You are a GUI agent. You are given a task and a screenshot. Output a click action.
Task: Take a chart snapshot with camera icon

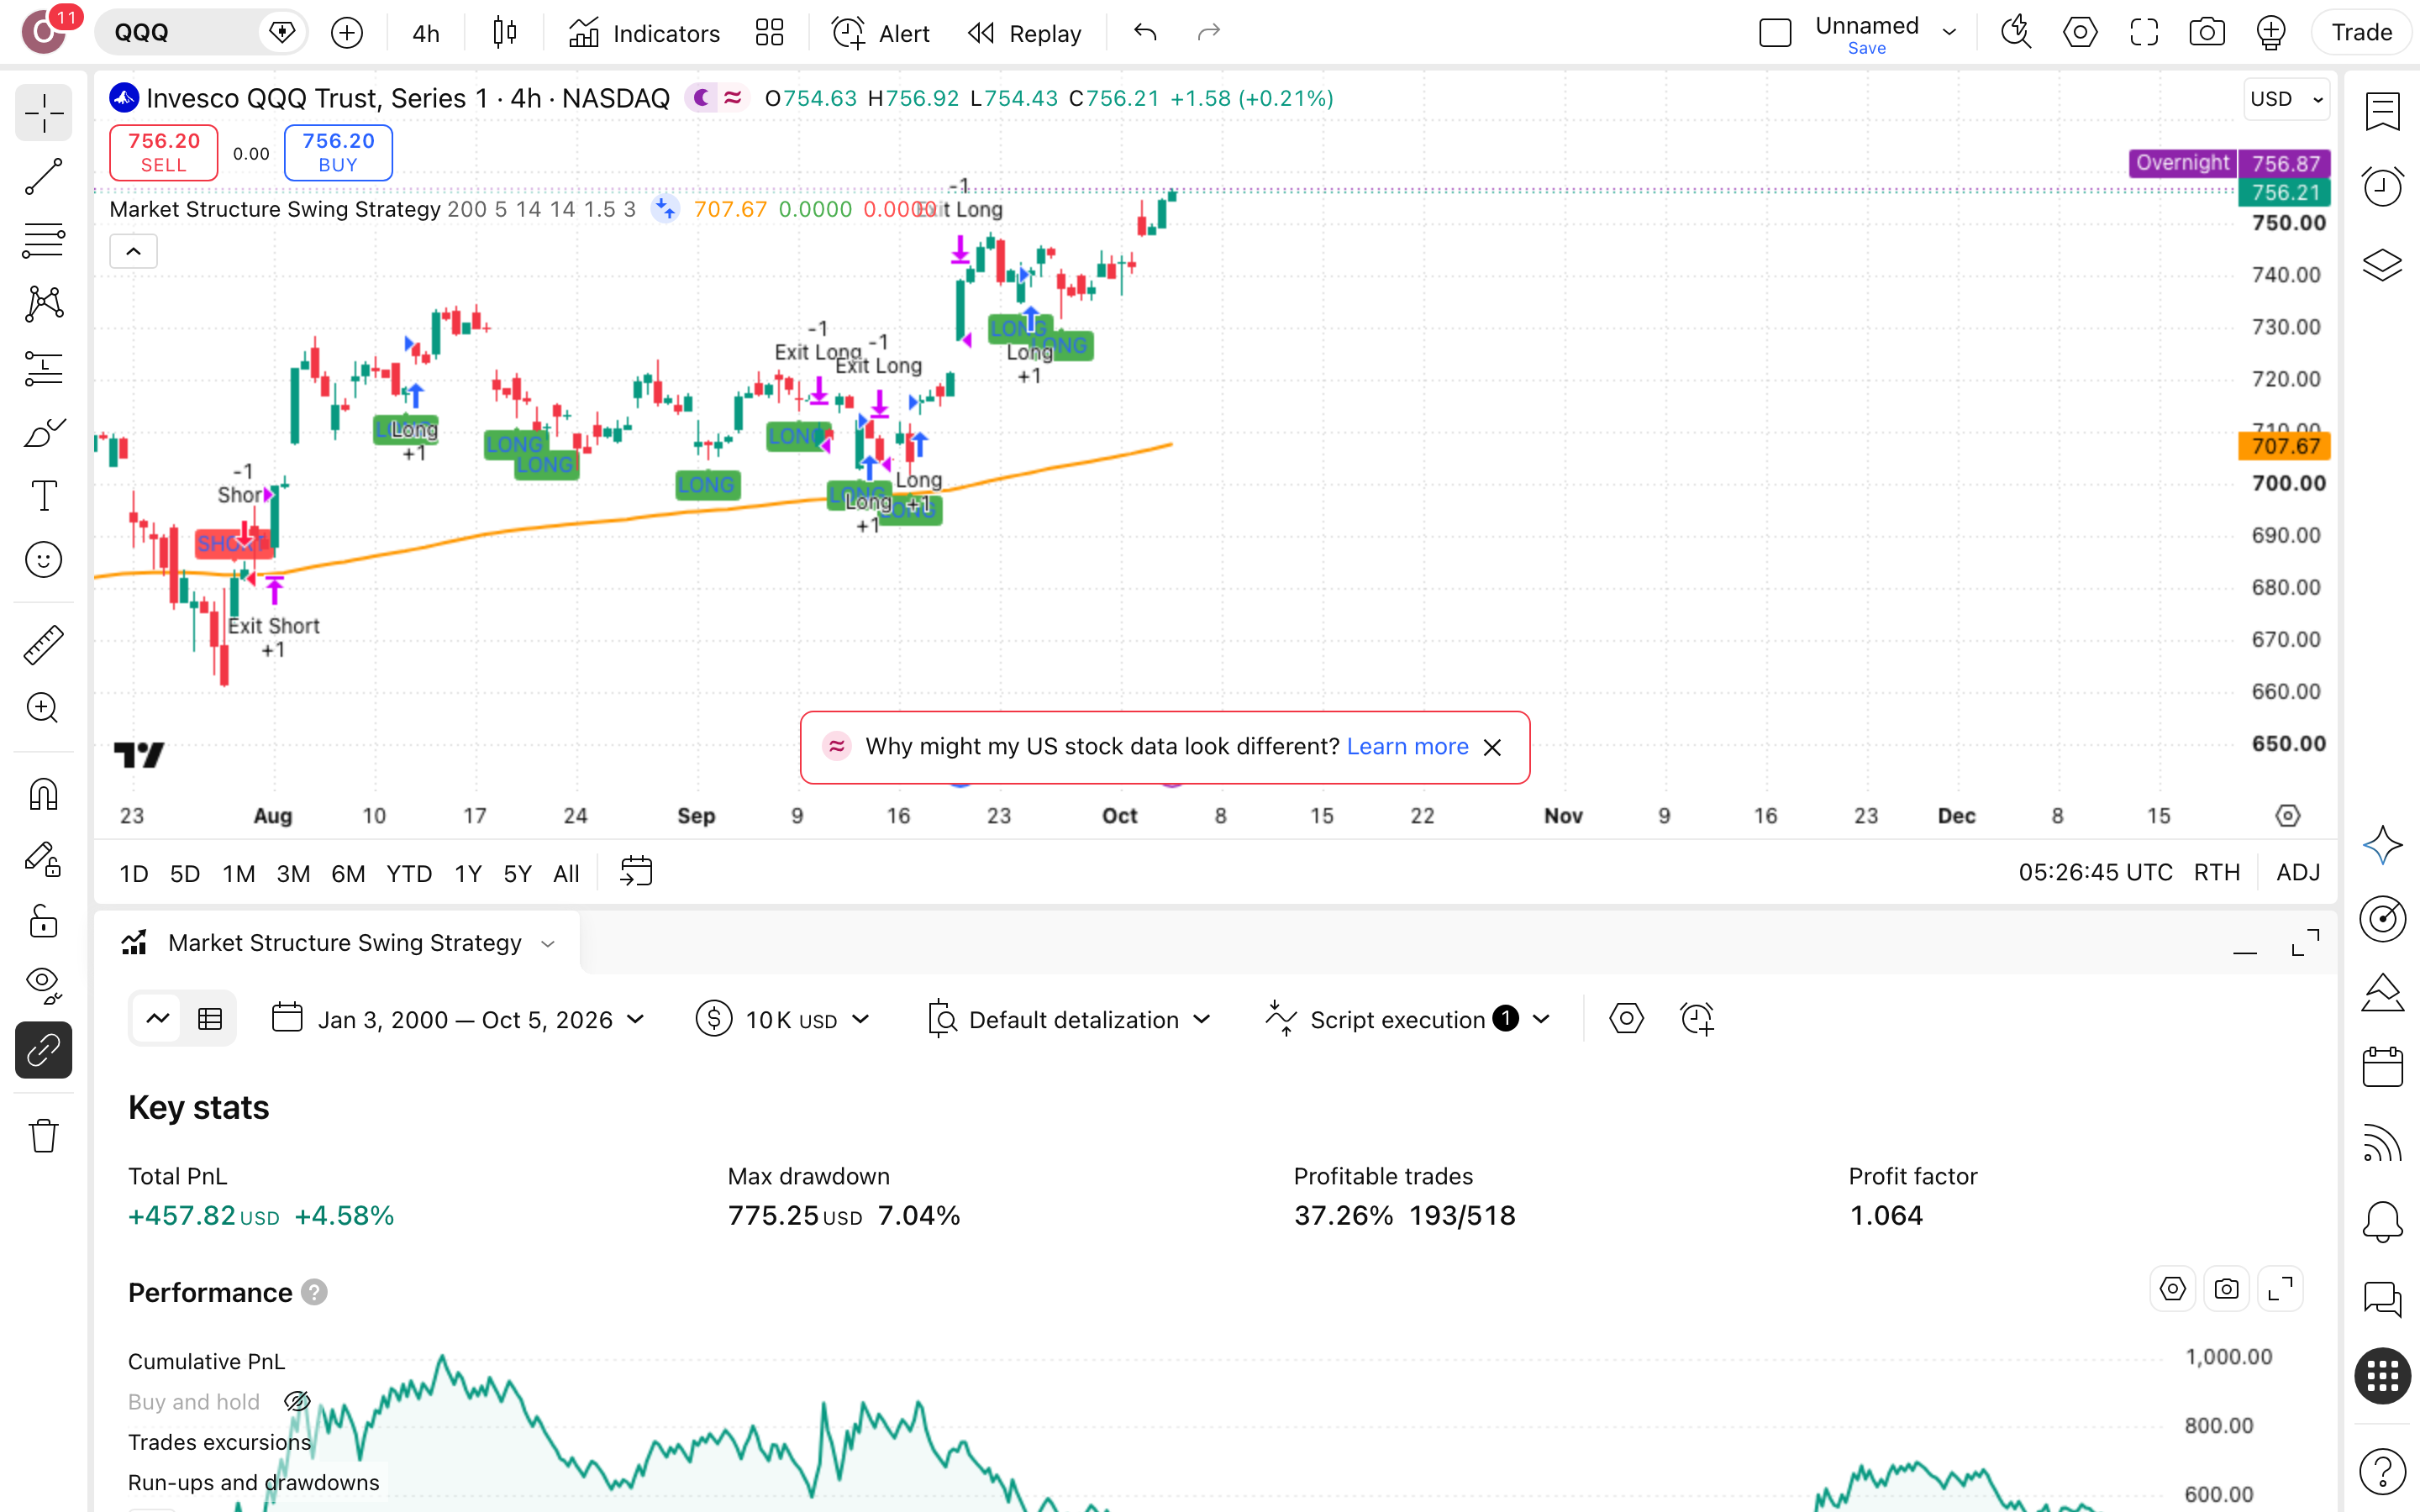click(x=2207, y=33)
